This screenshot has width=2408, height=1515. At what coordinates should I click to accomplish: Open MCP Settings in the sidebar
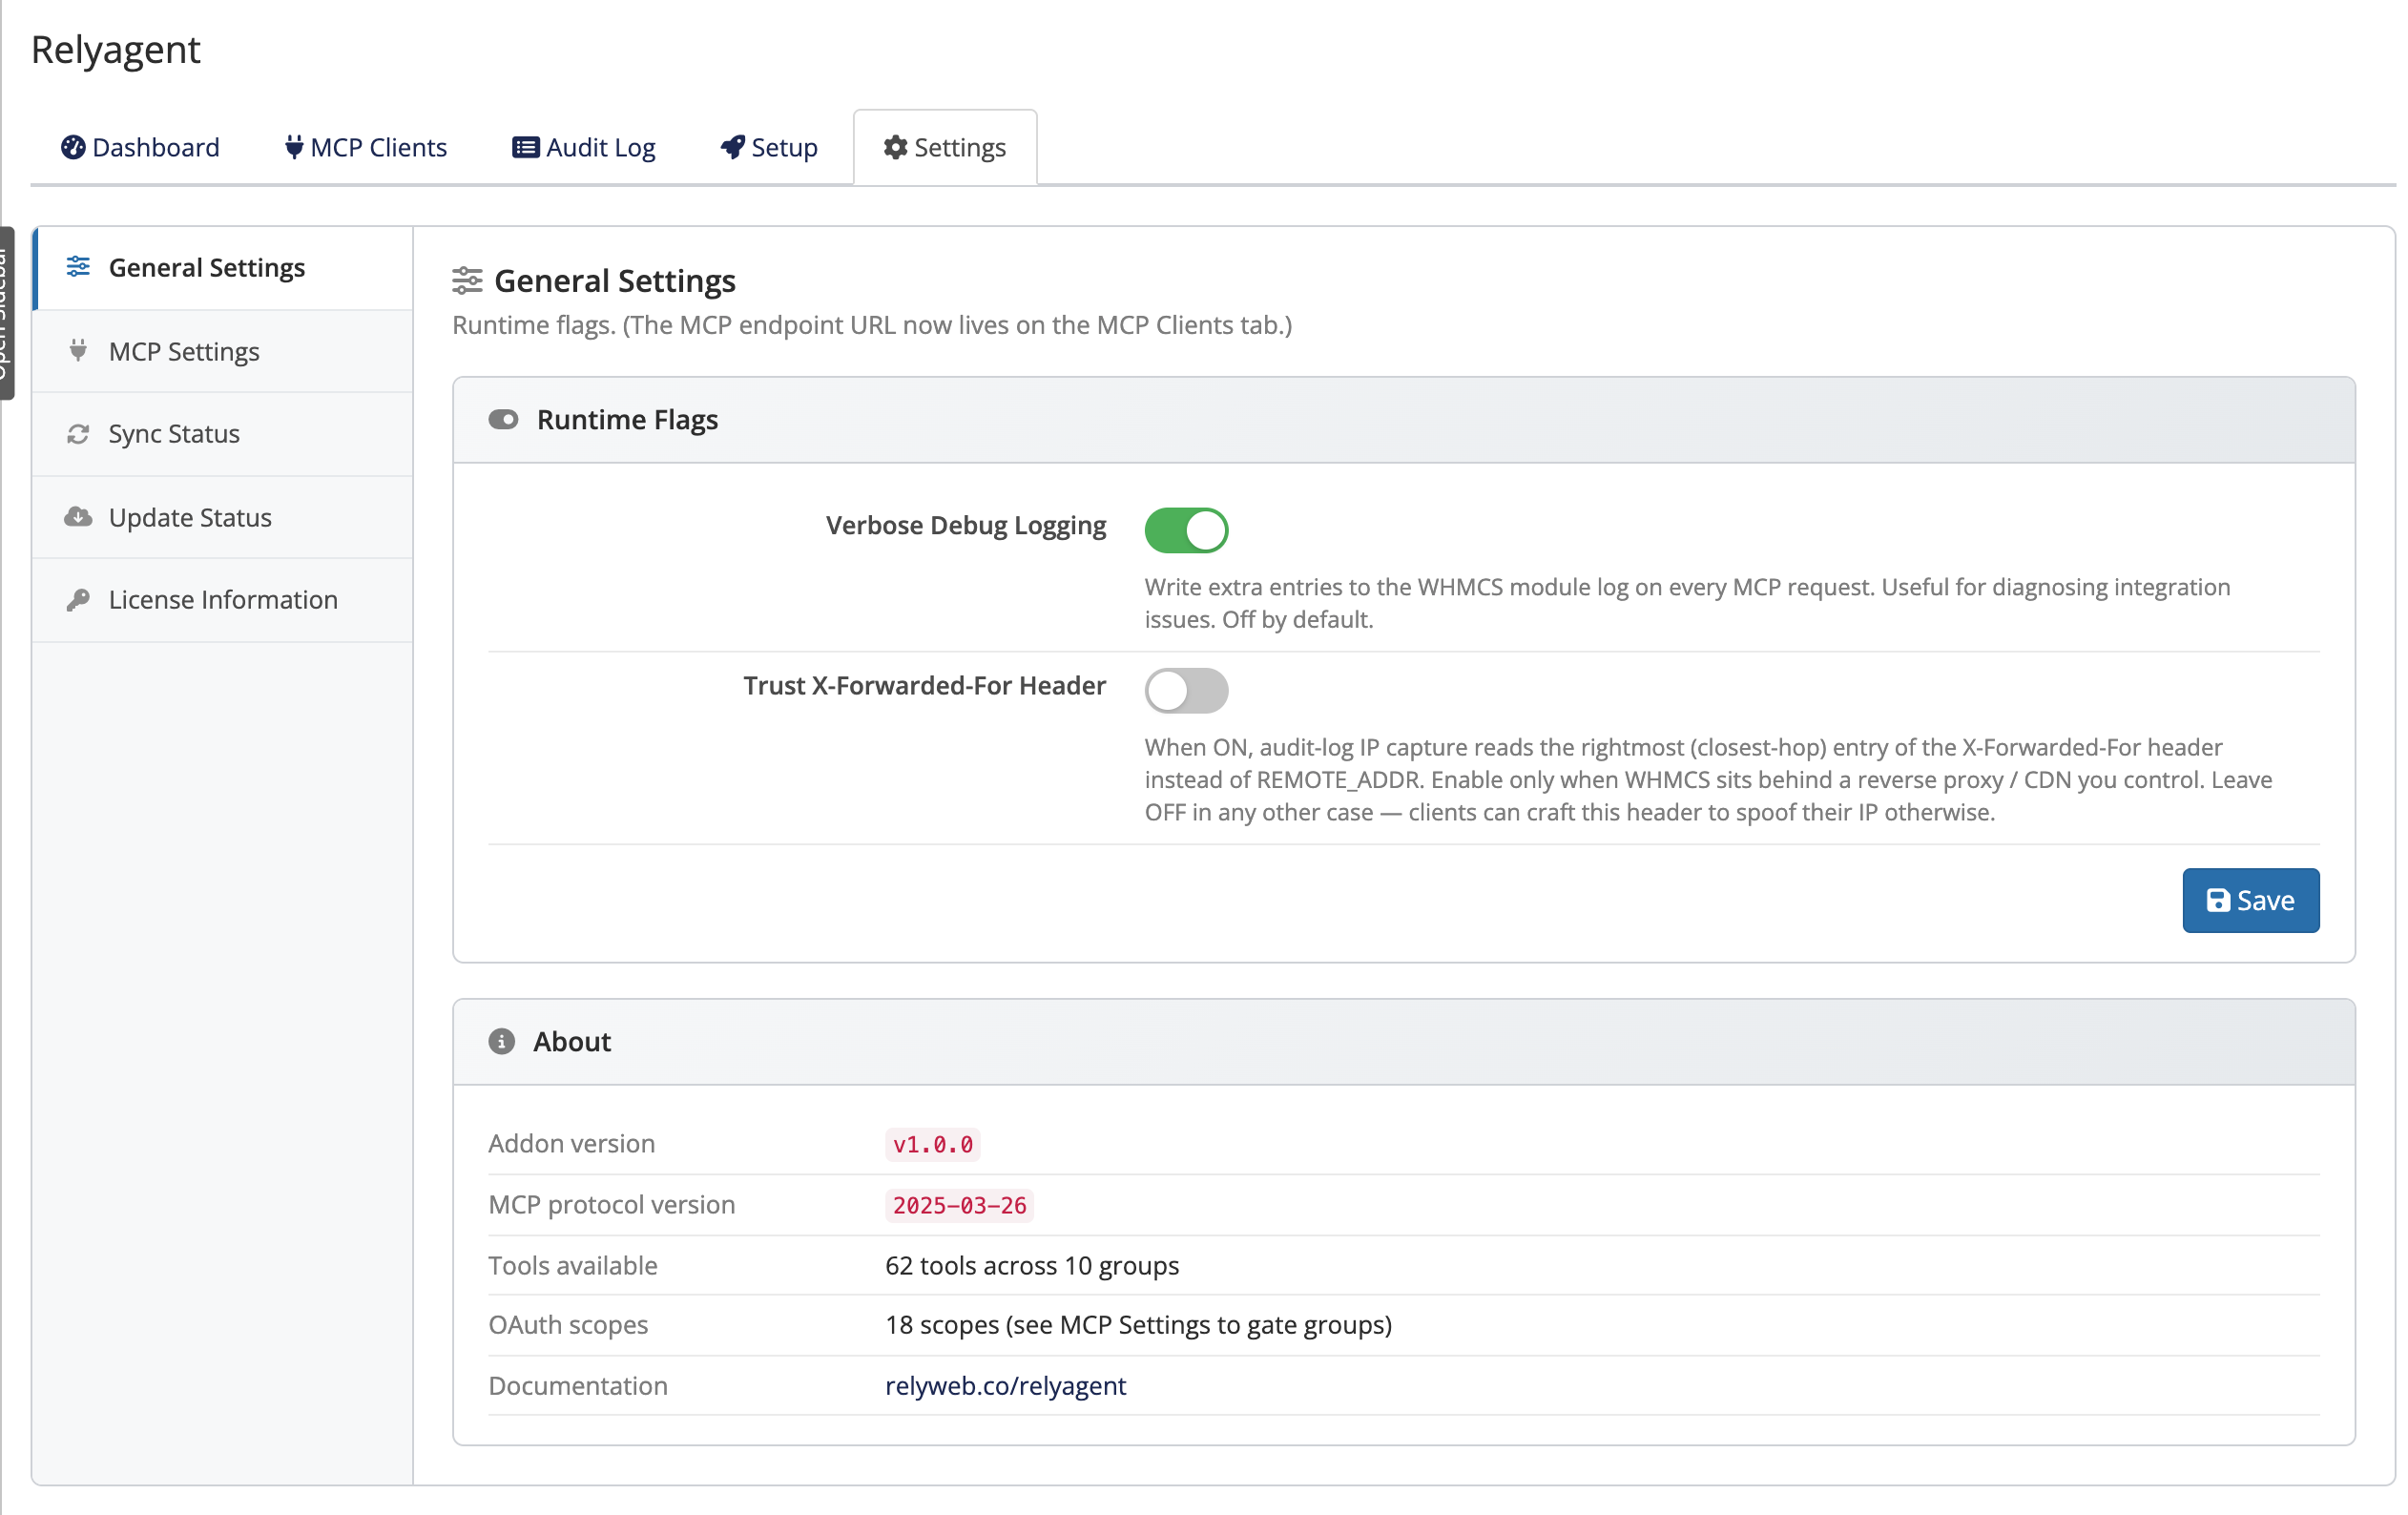pos(223,351)
